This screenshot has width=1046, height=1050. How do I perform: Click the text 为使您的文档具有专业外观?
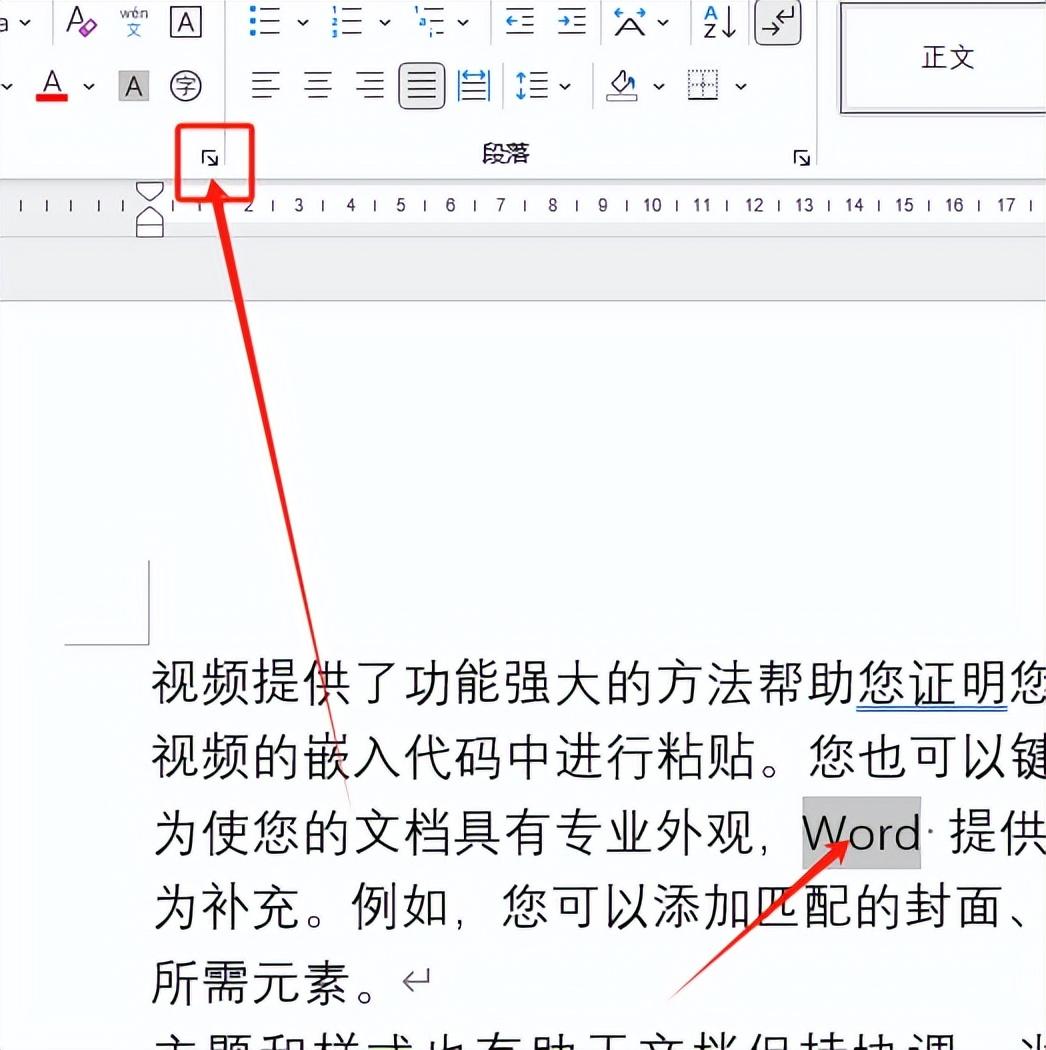(452, 832)
